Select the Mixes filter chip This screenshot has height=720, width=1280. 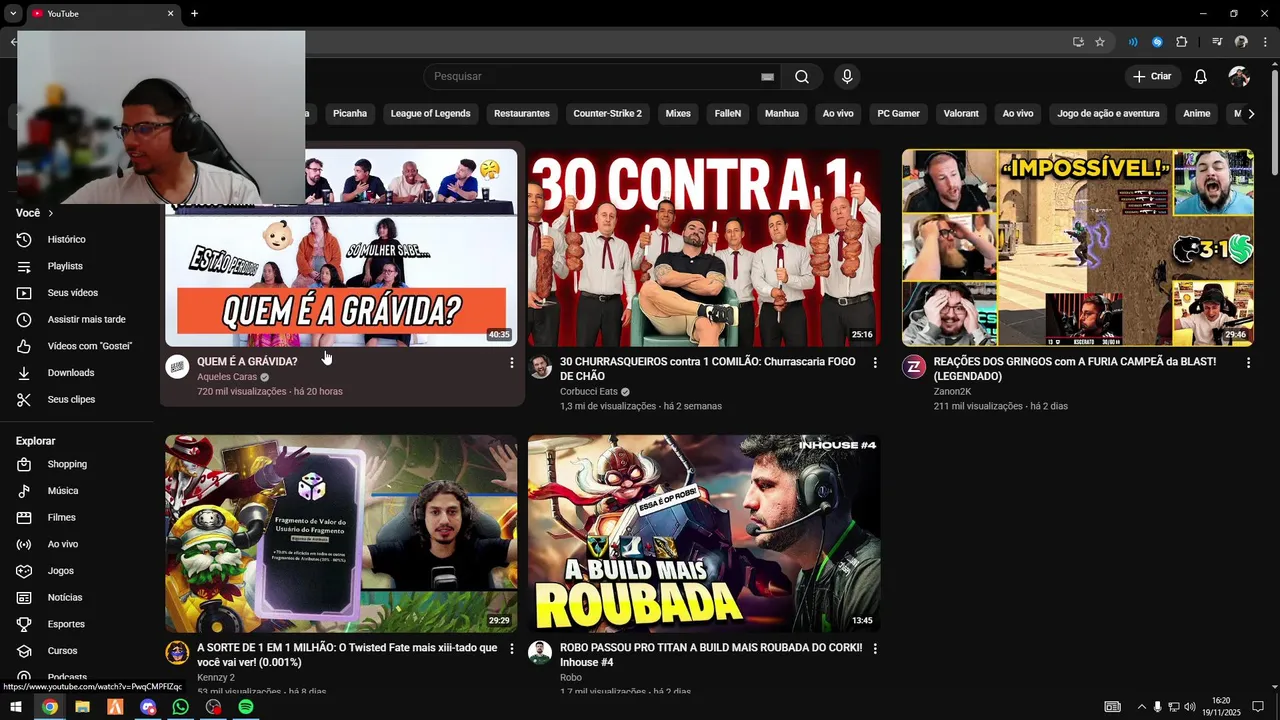point(678,114)
